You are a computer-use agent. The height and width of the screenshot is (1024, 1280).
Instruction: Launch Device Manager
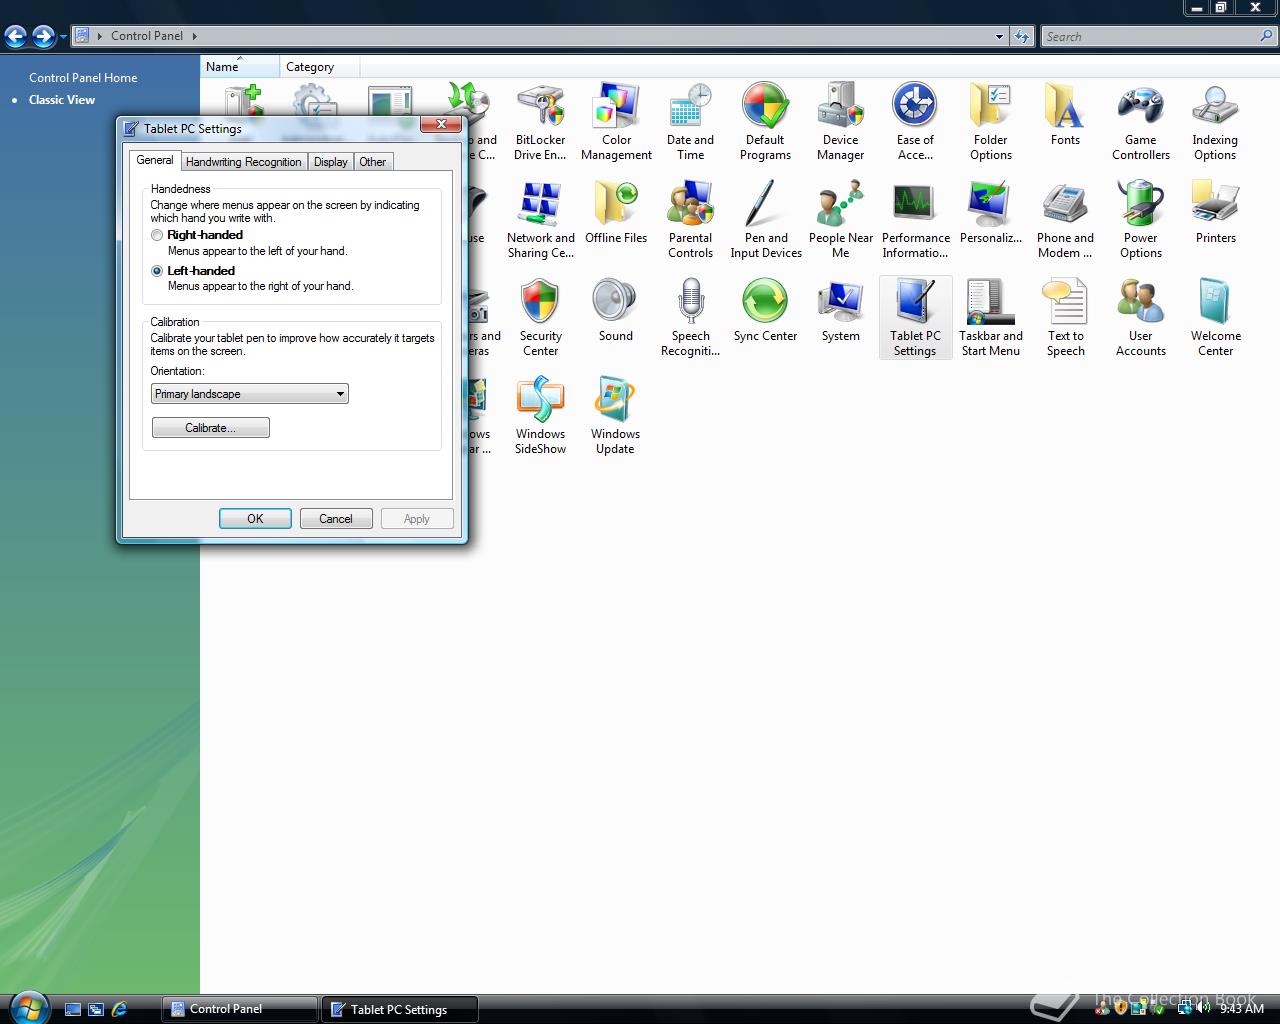pyautogui.click(x=840, y=122)
